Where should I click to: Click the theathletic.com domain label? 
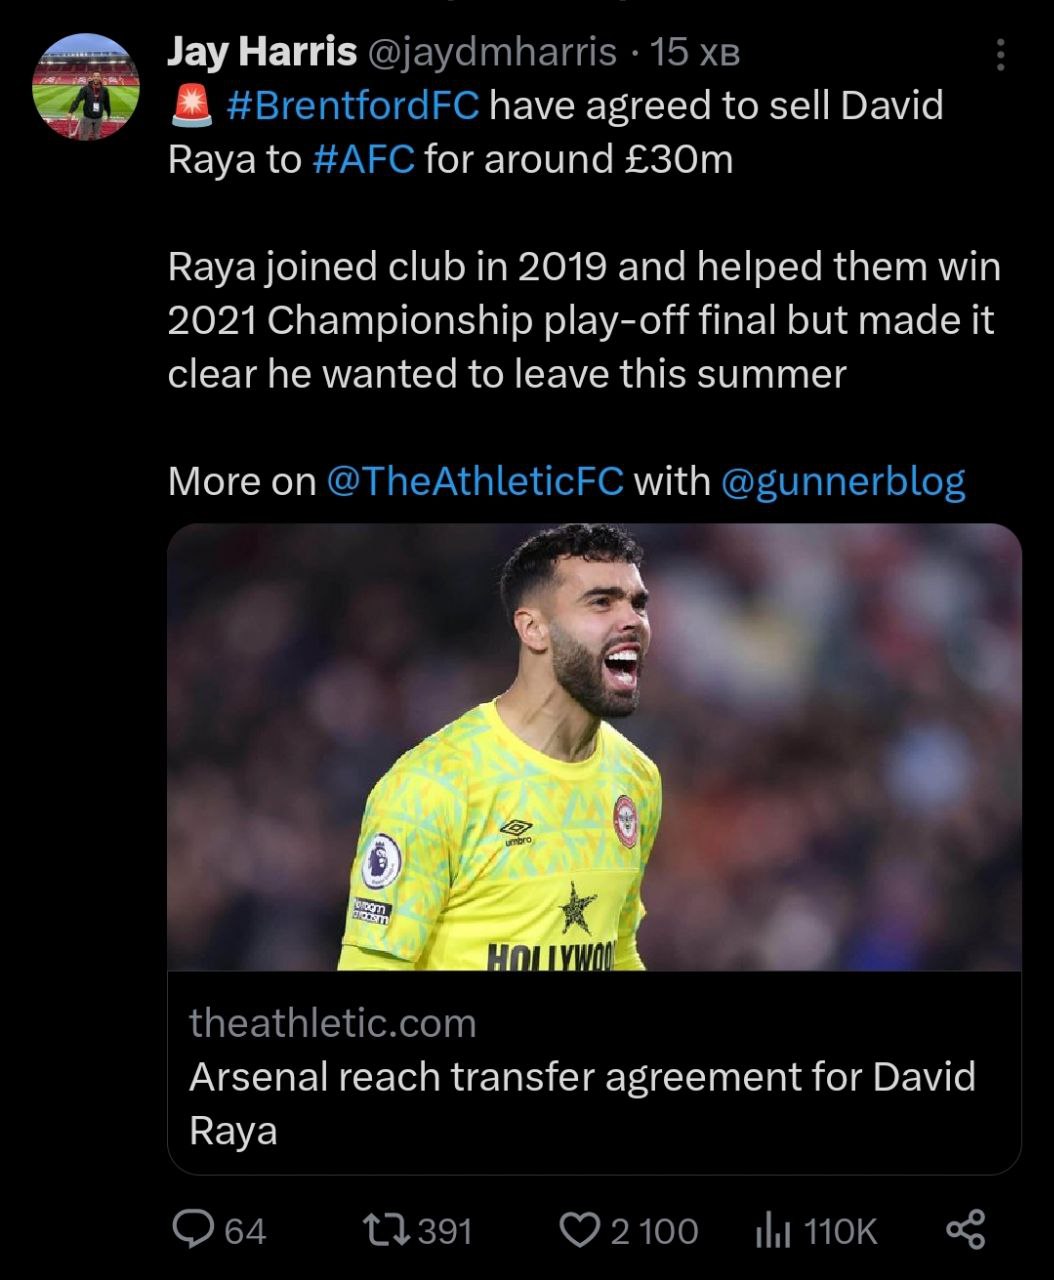[332, 1023]
